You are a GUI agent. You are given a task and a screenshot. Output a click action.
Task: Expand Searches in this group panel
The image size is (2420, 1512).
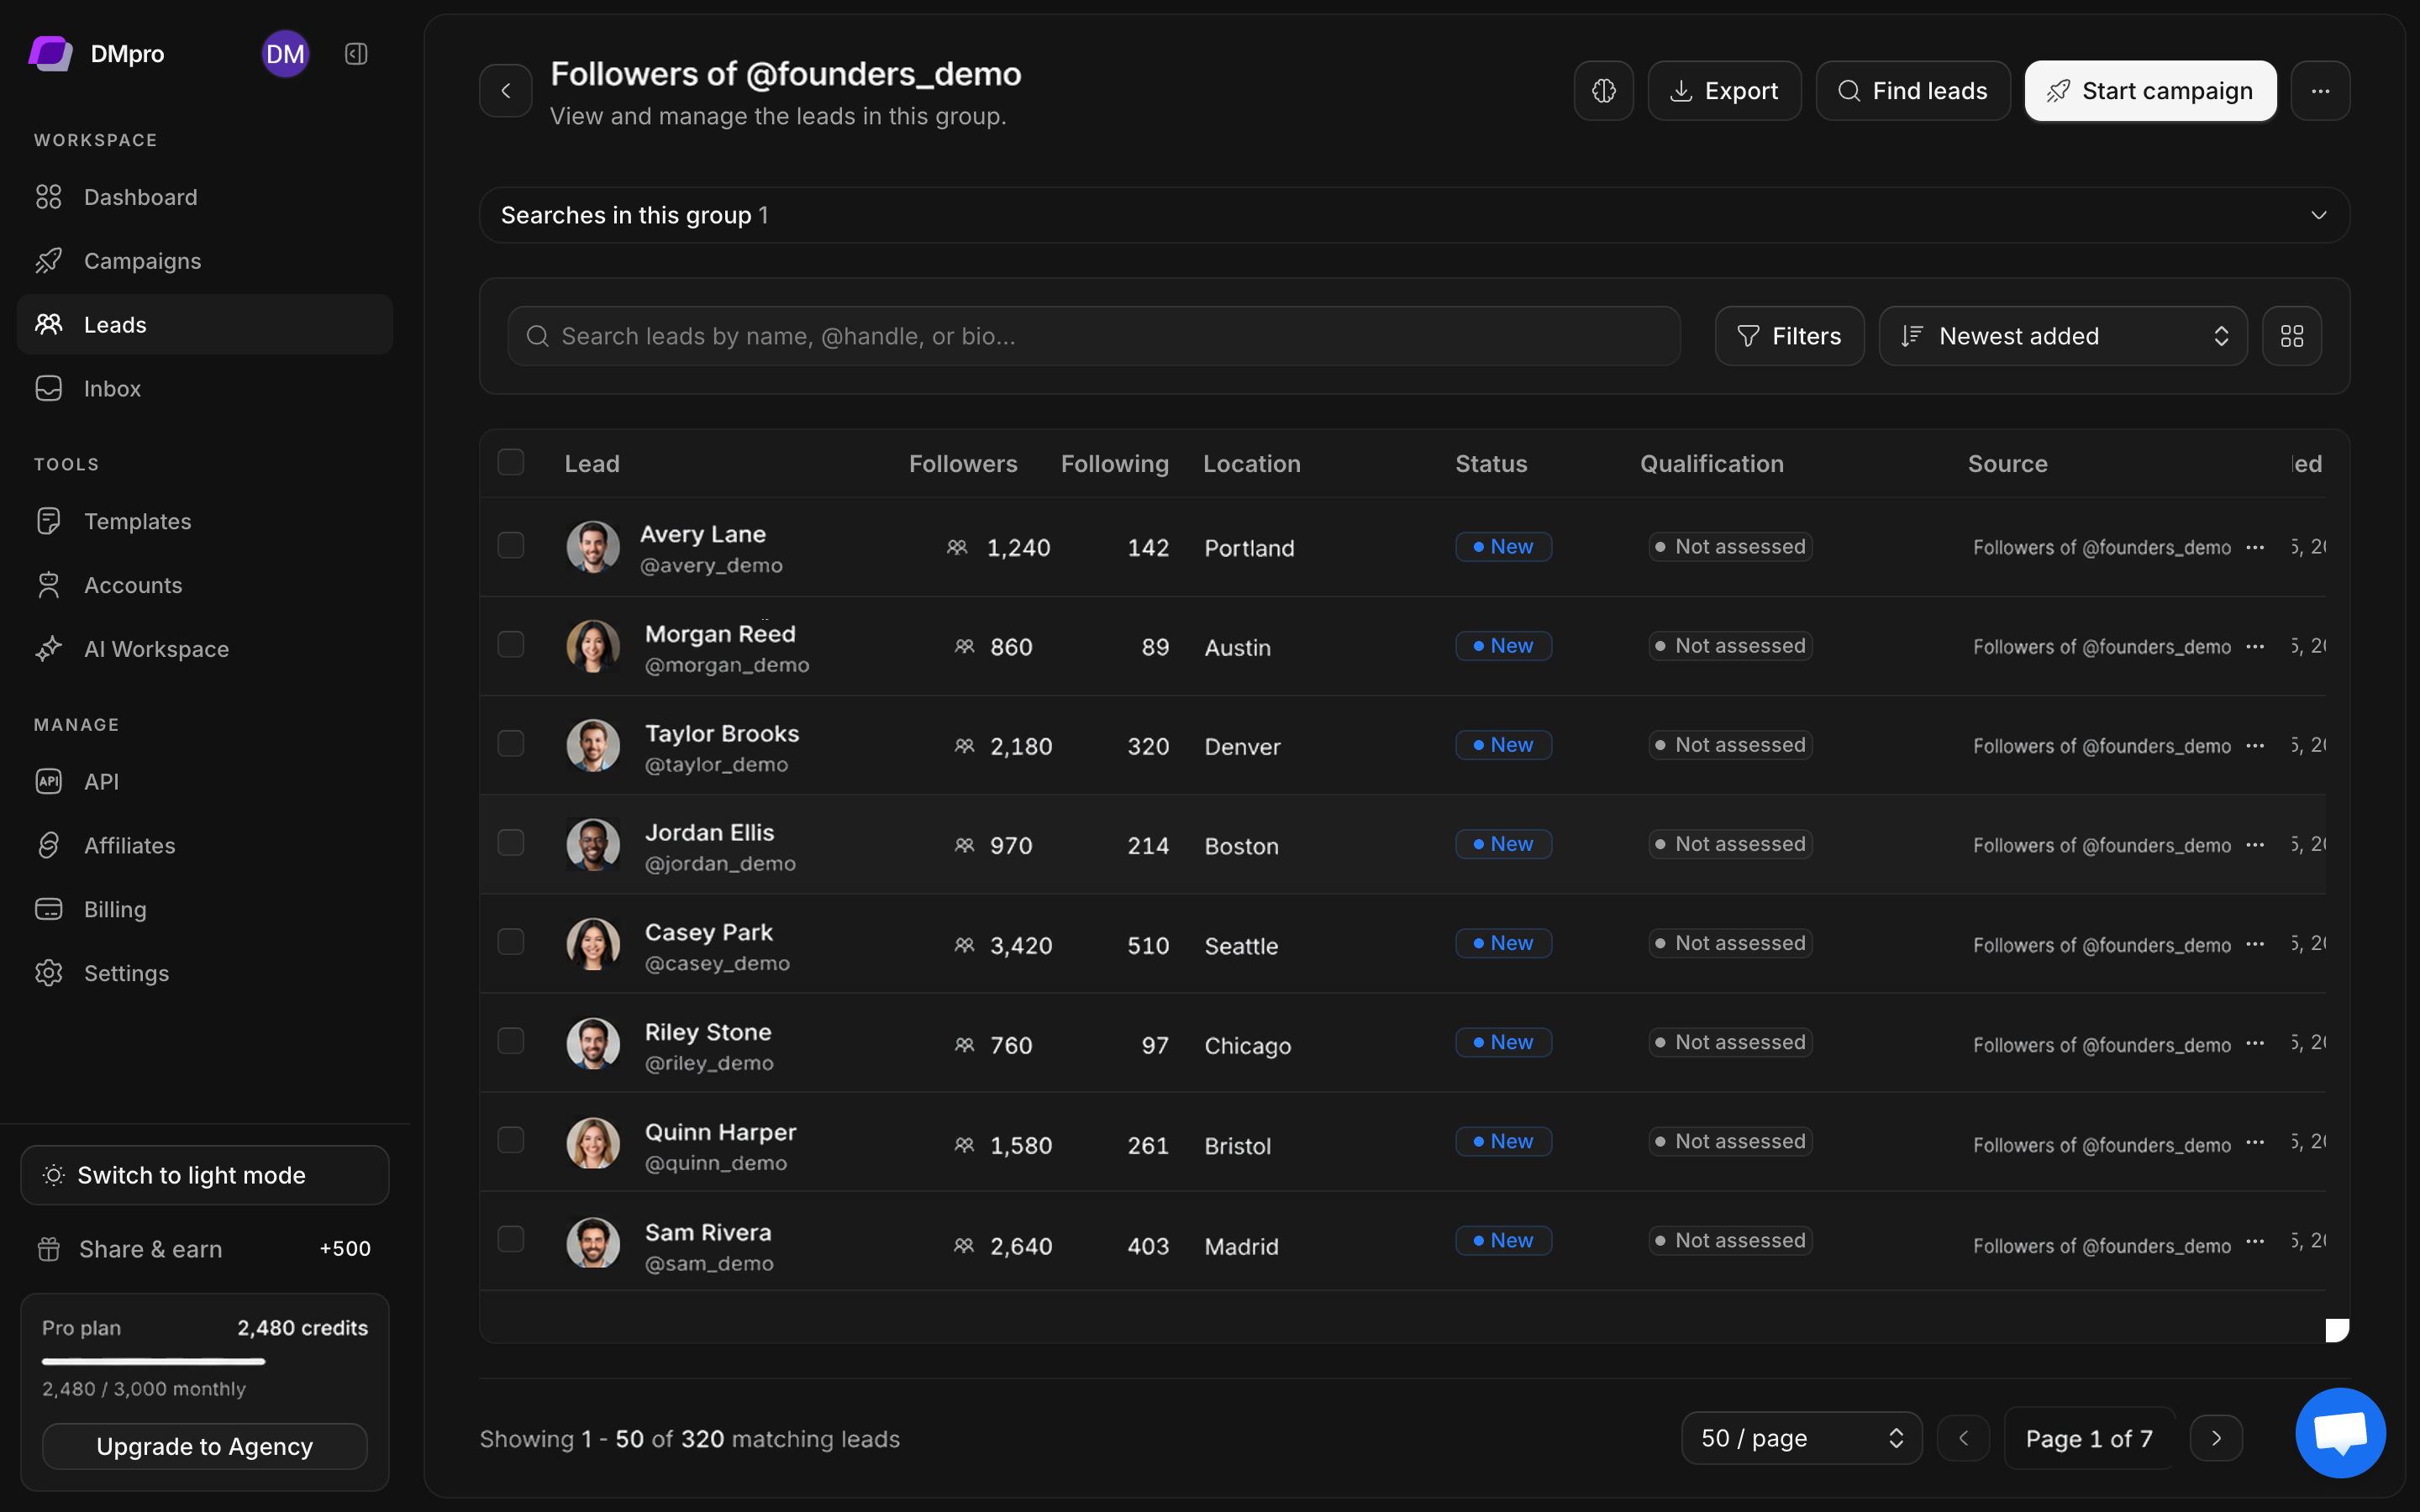click(x=1414, y=215)
